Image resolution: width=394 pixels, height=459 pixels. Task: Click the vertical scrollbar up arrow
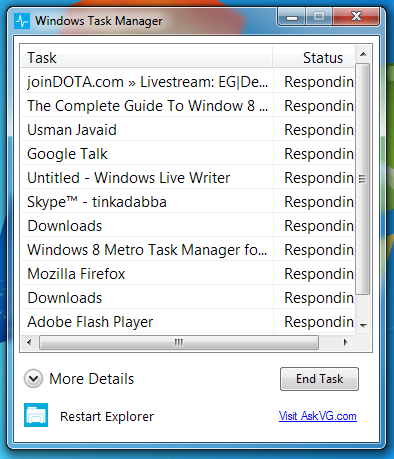[x=363, y=54]
